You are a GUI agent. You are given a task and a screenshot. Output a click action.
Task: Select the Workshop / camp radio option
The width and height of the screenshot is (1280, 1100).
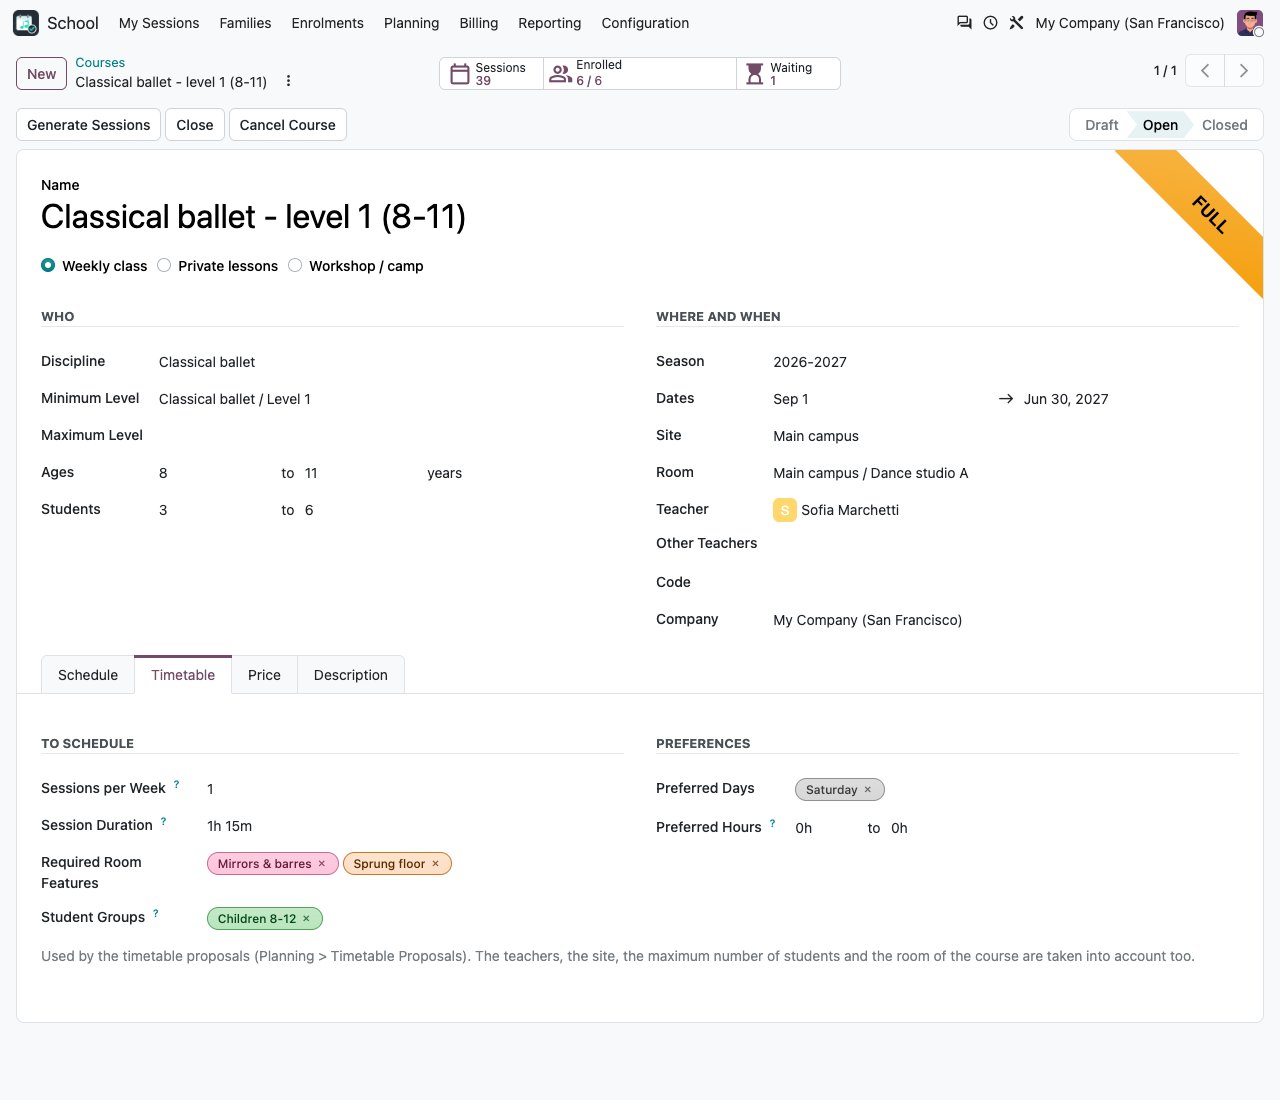pos(295,265)
